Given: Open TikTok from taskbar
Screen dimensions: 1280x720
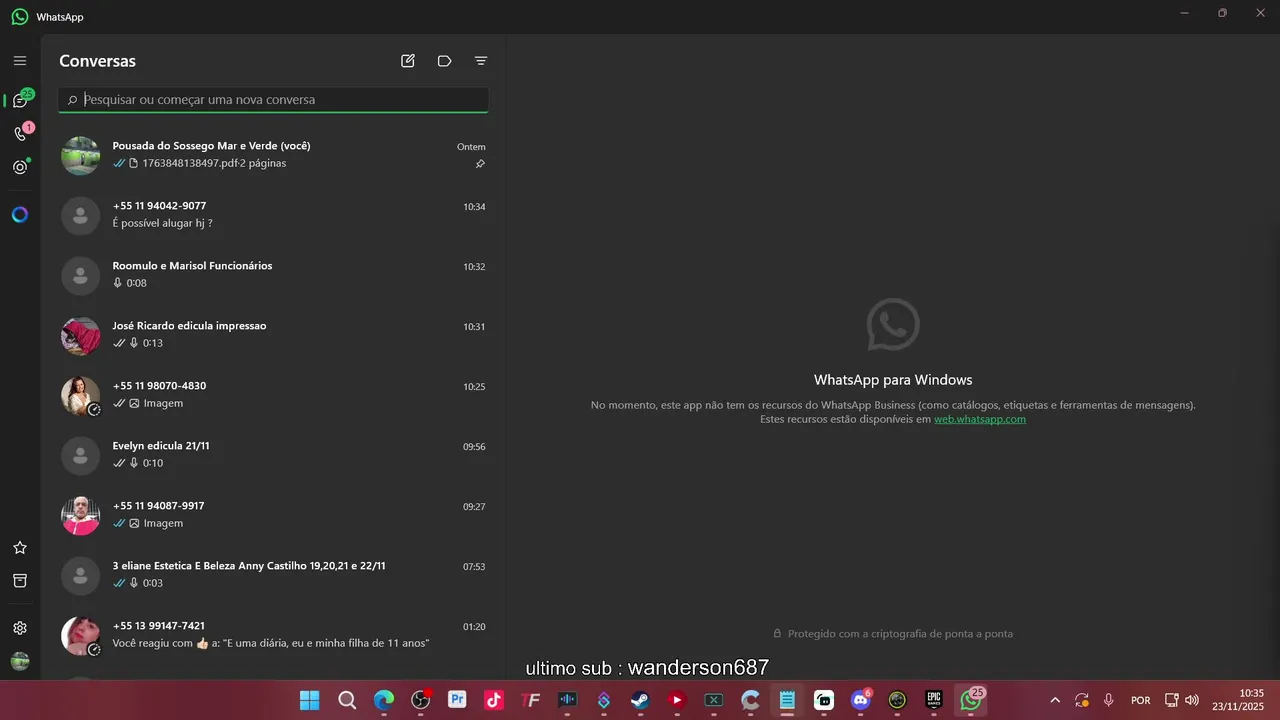Looking at the screenshot, I should 494,700.
